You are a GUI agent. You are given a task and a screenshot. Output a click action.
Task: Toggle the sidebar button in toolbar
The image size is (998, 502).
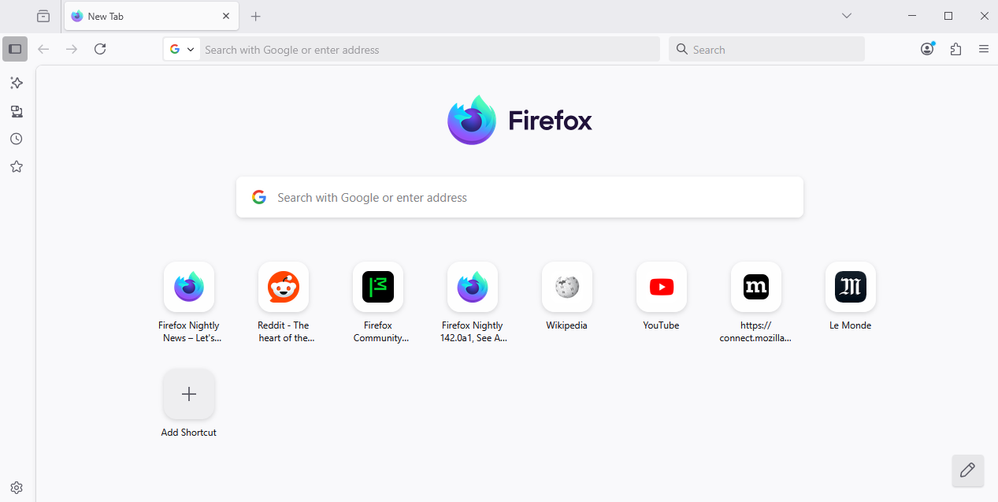(x=15, y=49)
